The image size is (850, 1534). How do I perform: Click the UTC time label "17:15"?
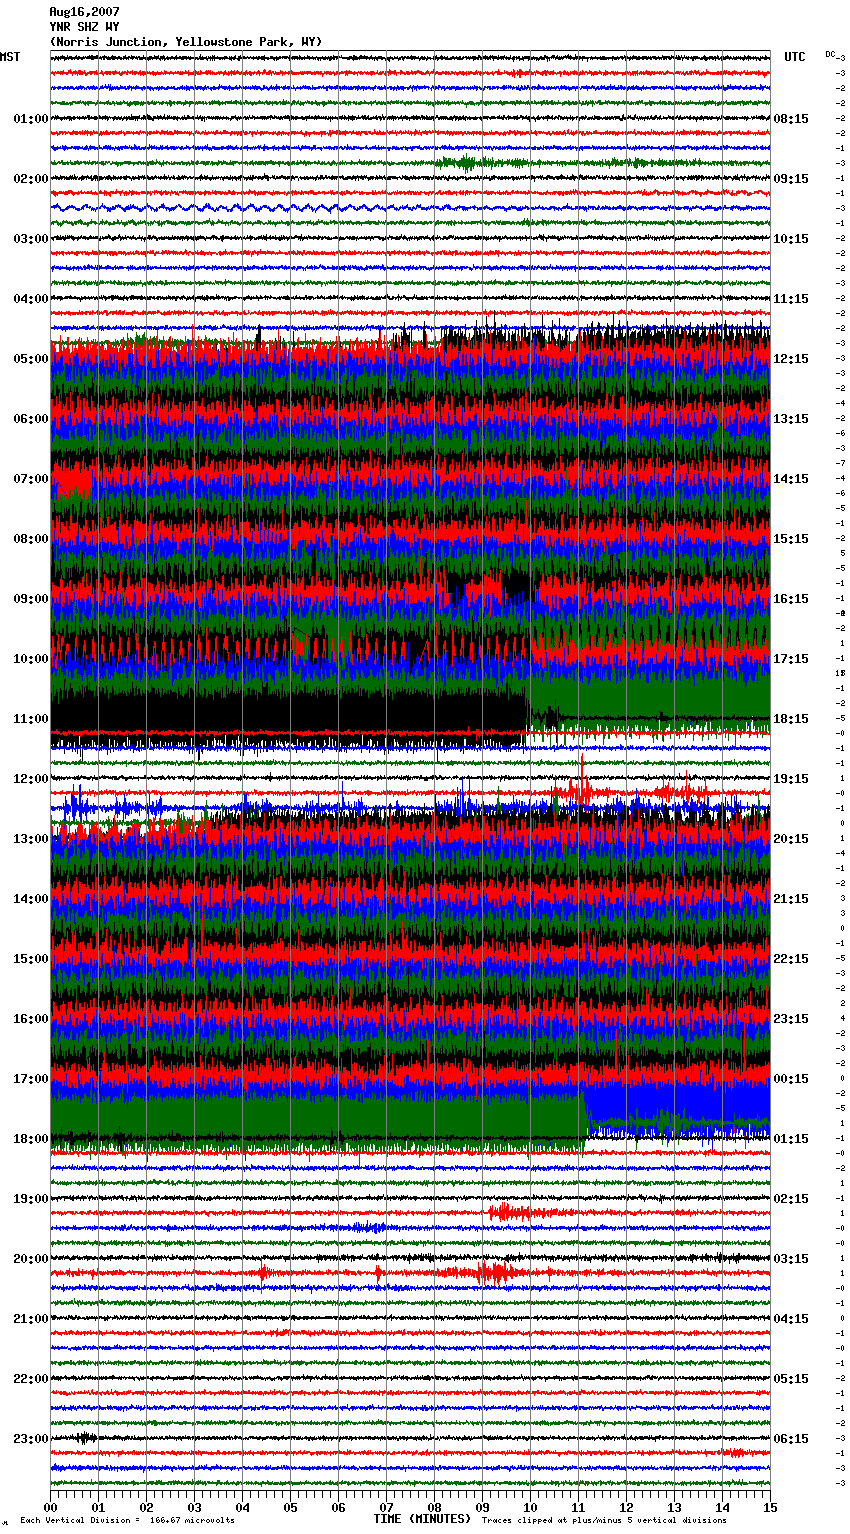pos(791,659)
